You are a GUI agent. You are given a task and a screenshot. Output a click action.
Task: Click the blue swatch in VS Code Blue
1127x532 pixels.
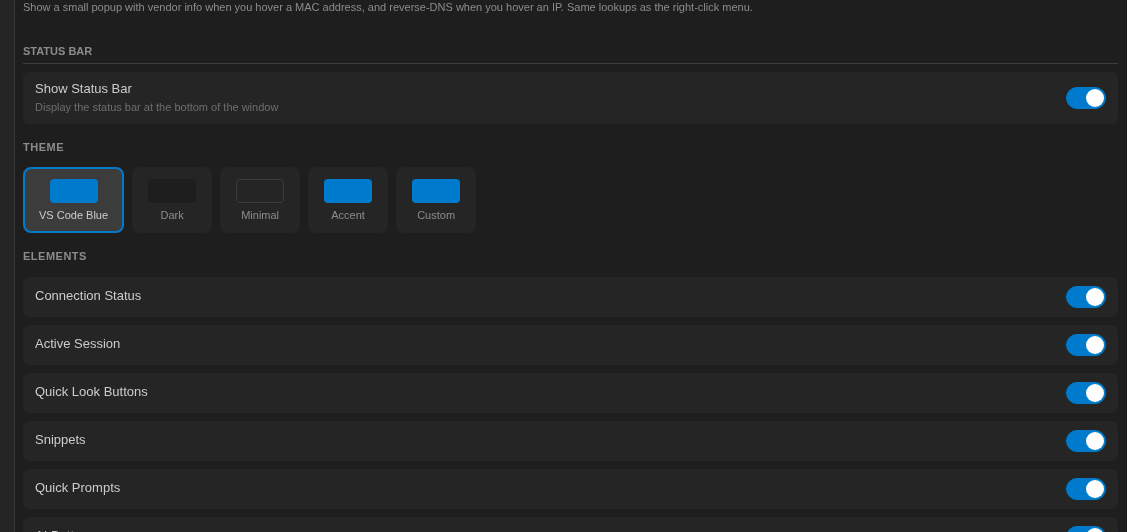[x=73, y=191]
